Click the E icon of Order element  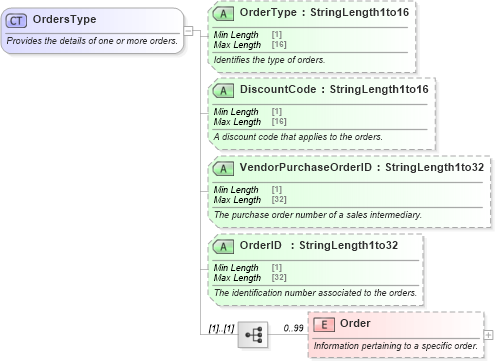coord(324,325)
